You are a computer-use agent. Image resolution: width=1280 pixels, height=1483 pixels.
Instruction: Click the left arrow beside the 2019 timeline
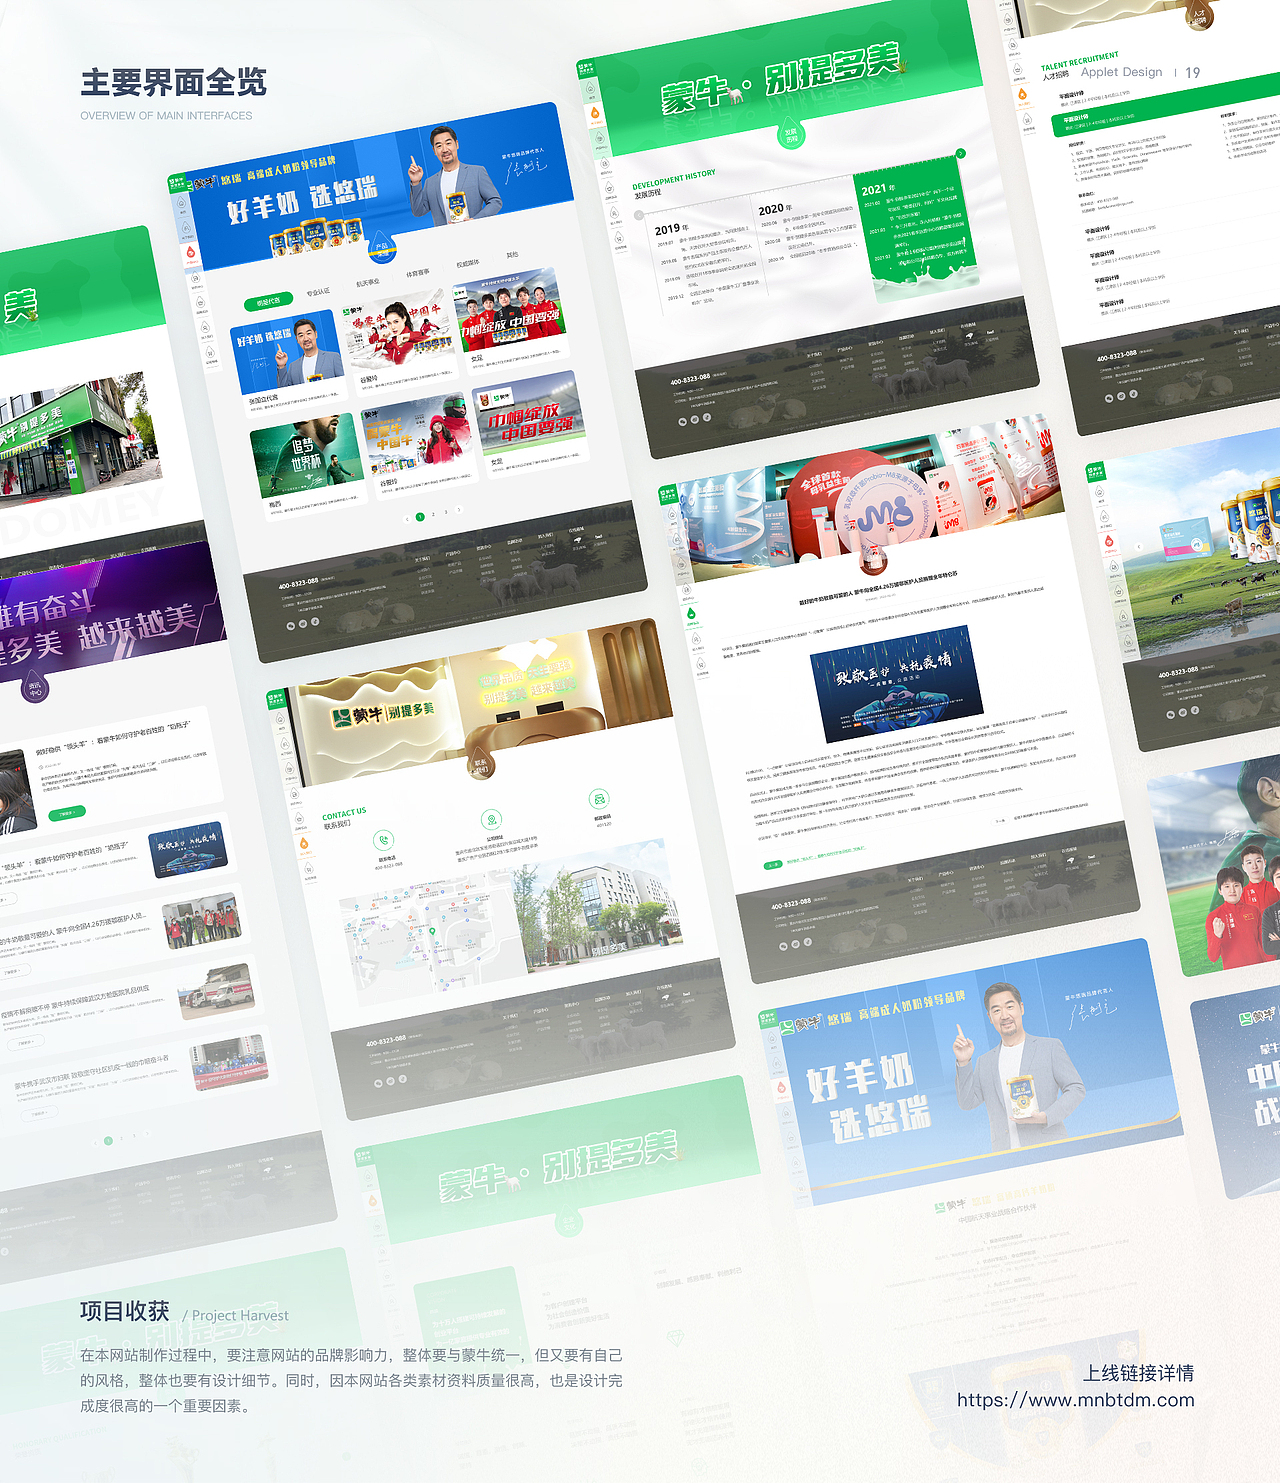pyautogui.click(x=639, y=214)
